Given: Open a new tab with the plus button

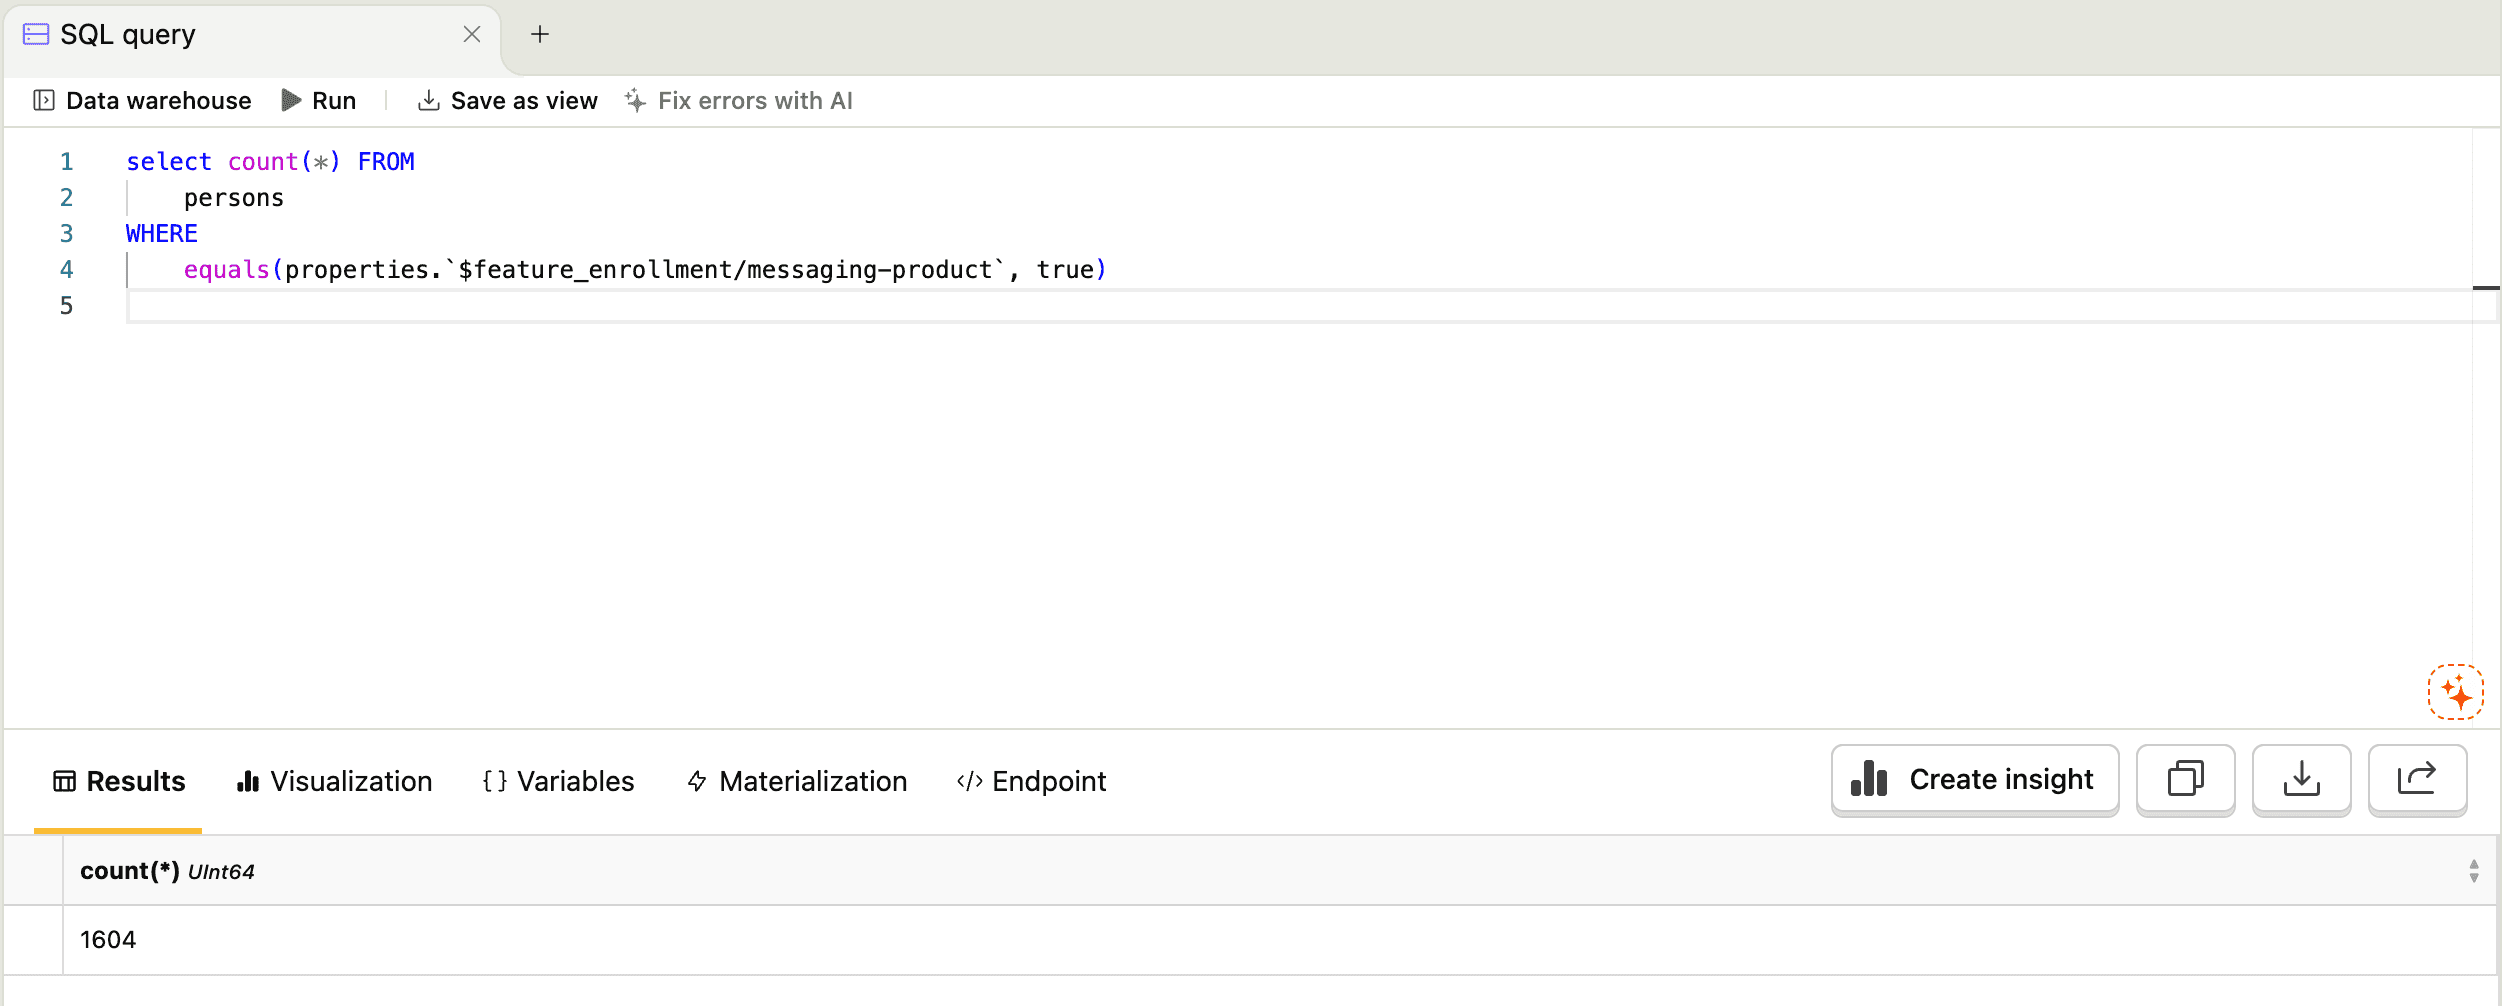Looking at the screenshot, I should coord(541,33).
